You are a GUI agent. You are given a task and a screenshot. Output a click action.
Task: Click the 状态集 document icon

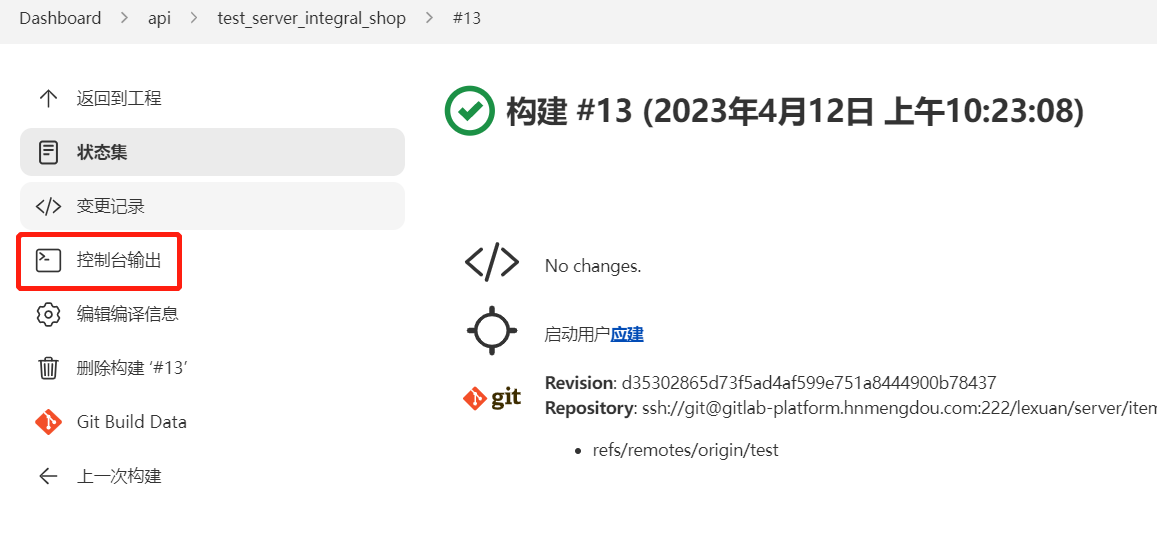coord(48,152)
